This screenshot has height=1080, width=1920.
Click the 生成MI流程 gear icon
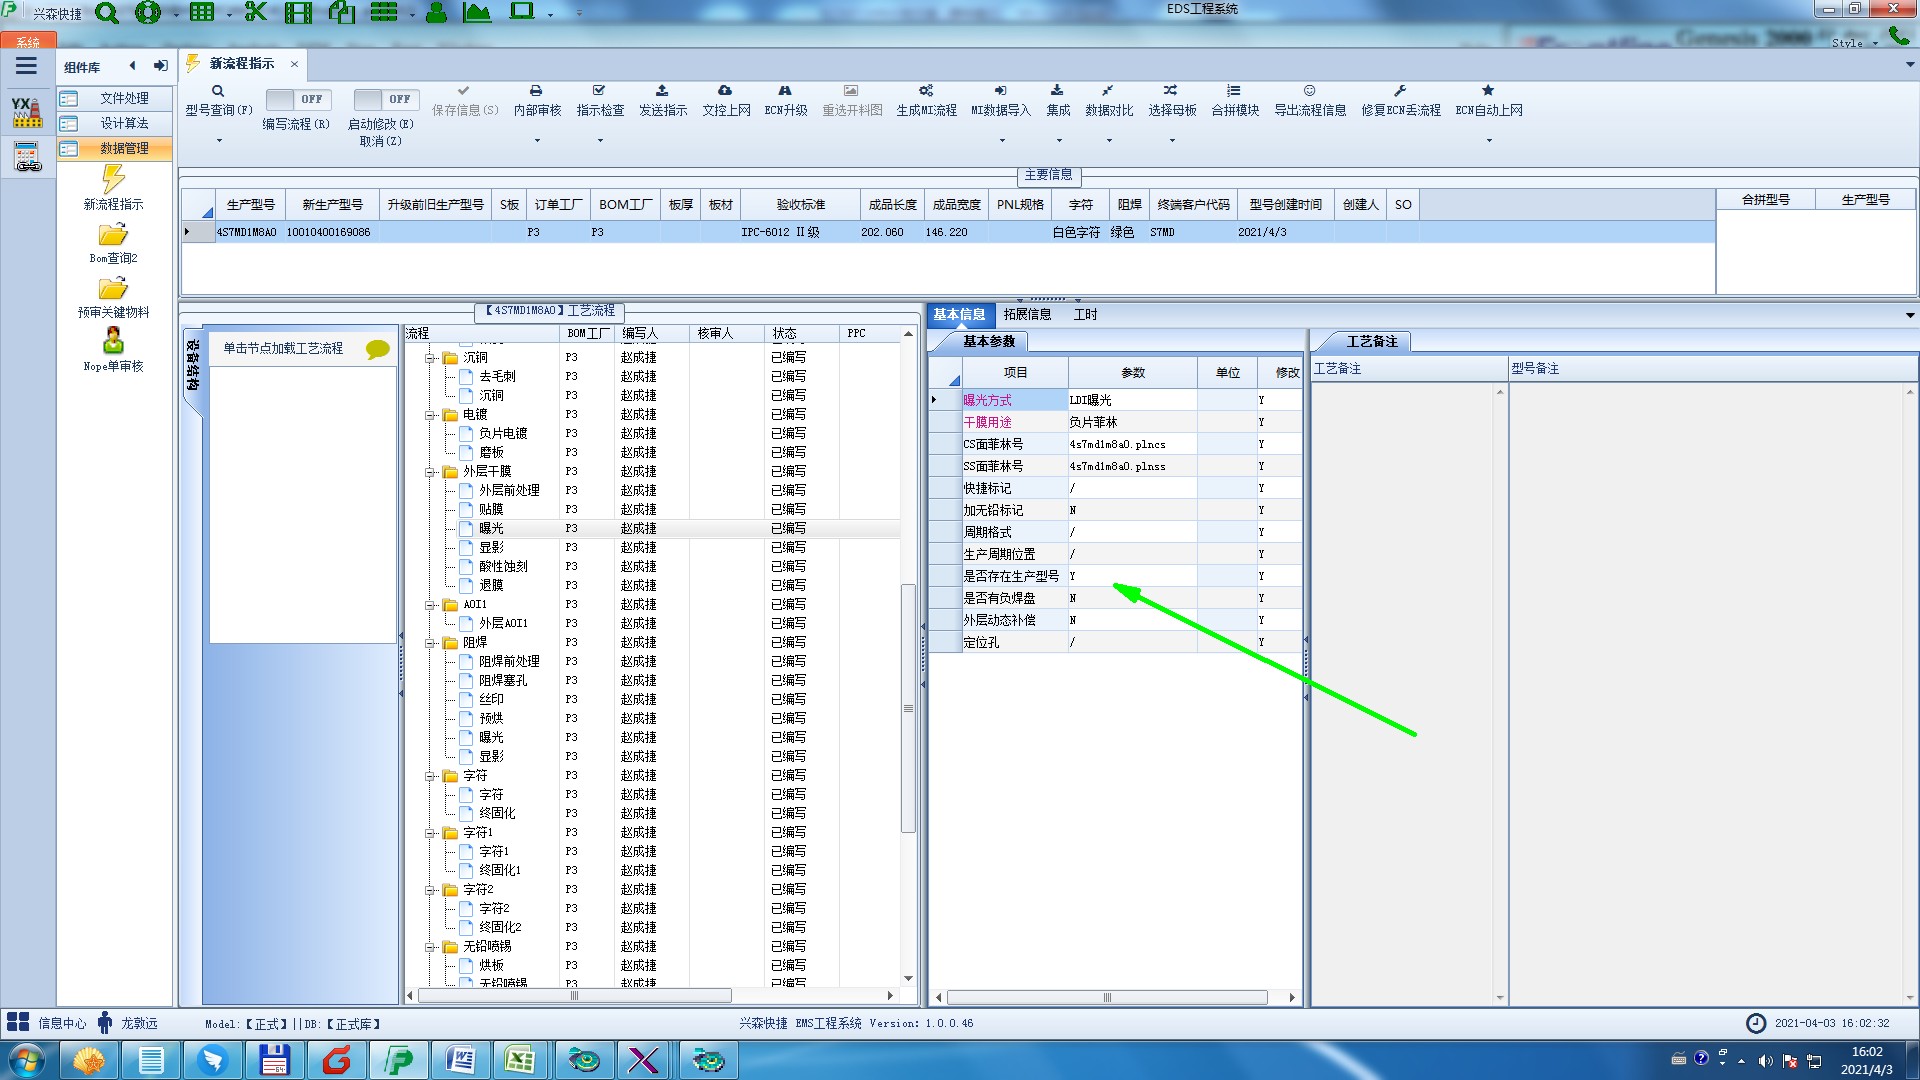pos(926,91)
